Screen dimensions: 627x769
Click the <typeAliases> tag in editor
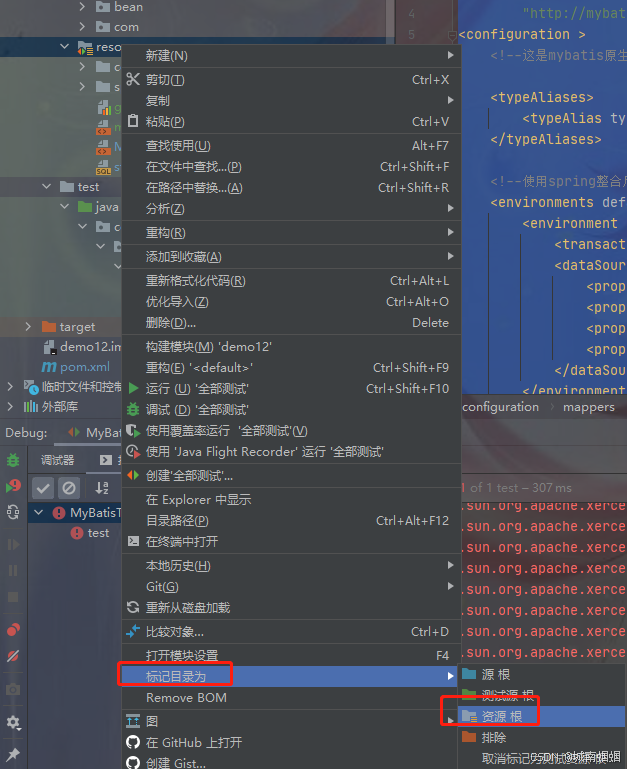(x=542, y=97)
